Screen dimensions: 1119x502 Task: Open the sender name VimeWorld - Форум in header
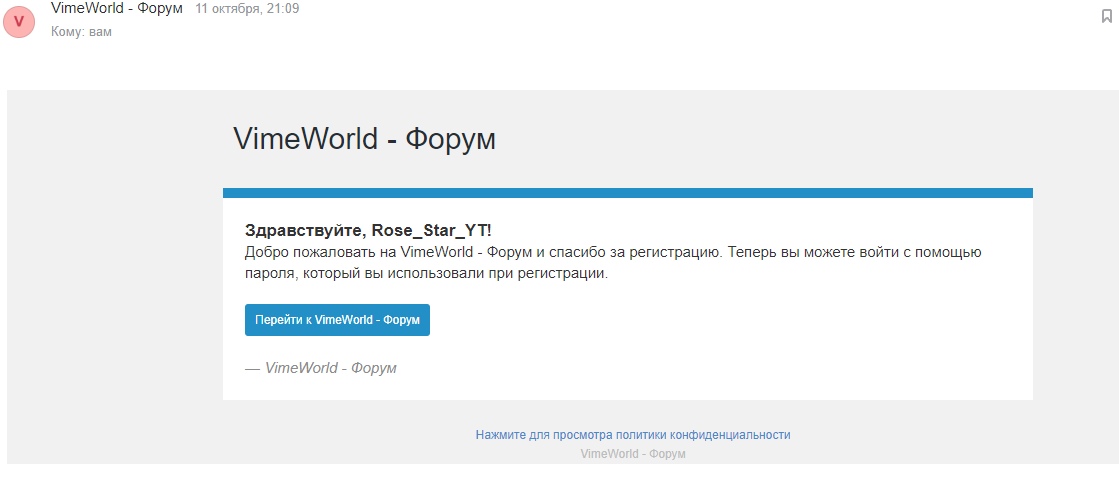(116, 9)
